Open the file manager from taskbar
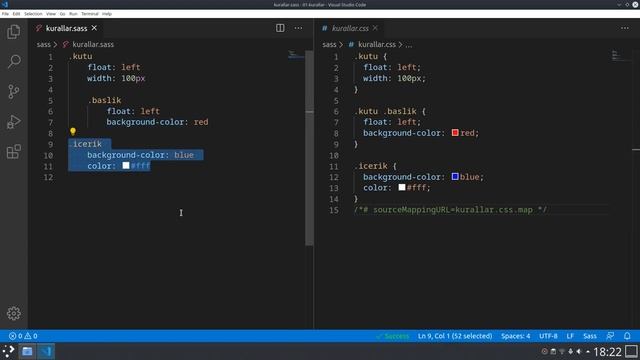 point(27,351)
